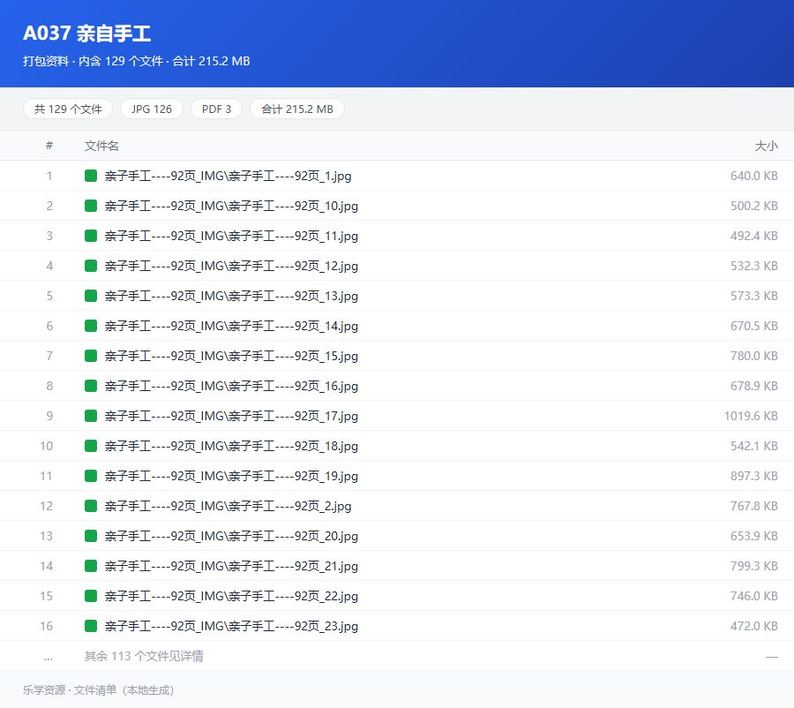
Task: Sort by the 大小 column header
Action: pyautogui.click(x=766, y=146)
